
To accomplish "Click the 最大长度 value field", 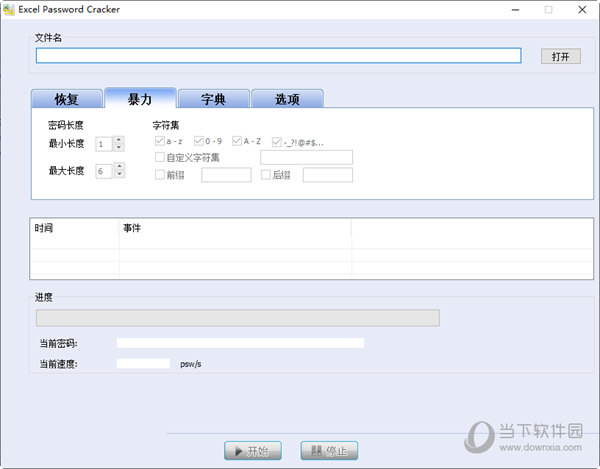I will (104, 171).
